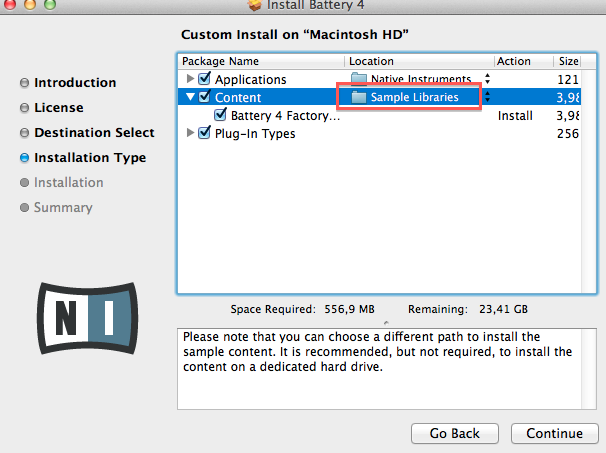Click the License step bullet
Image resolution: width=606 pixels, height=453 pixels.
[24, 108]
